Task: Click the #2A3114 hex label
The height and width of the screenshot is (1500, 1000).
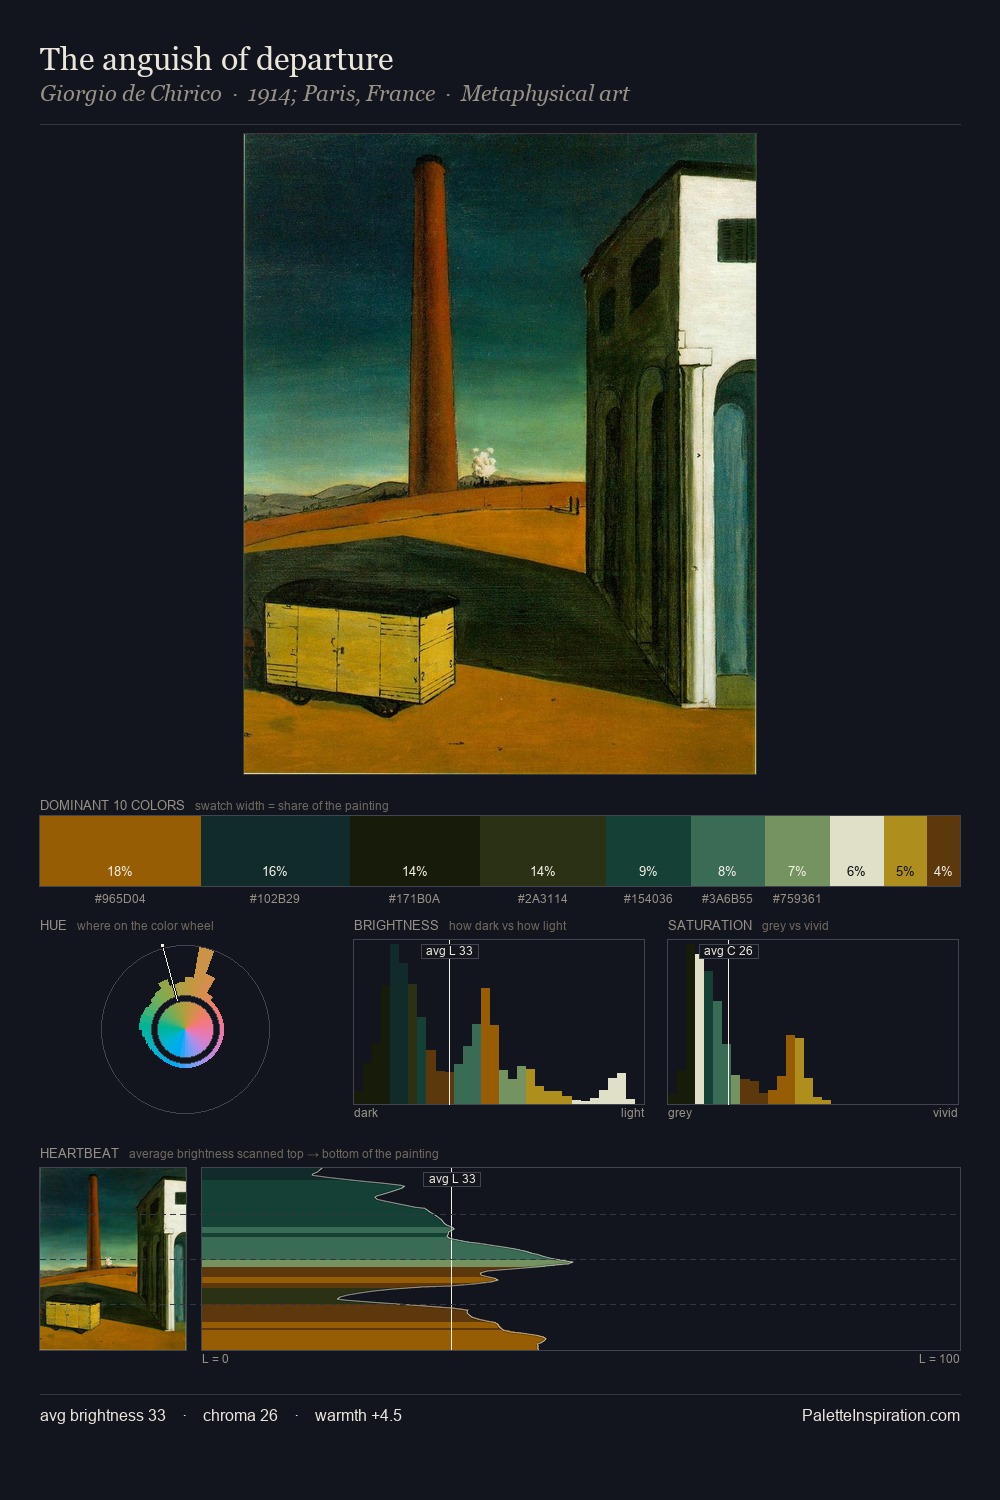Action: click(x=543, y=899)
